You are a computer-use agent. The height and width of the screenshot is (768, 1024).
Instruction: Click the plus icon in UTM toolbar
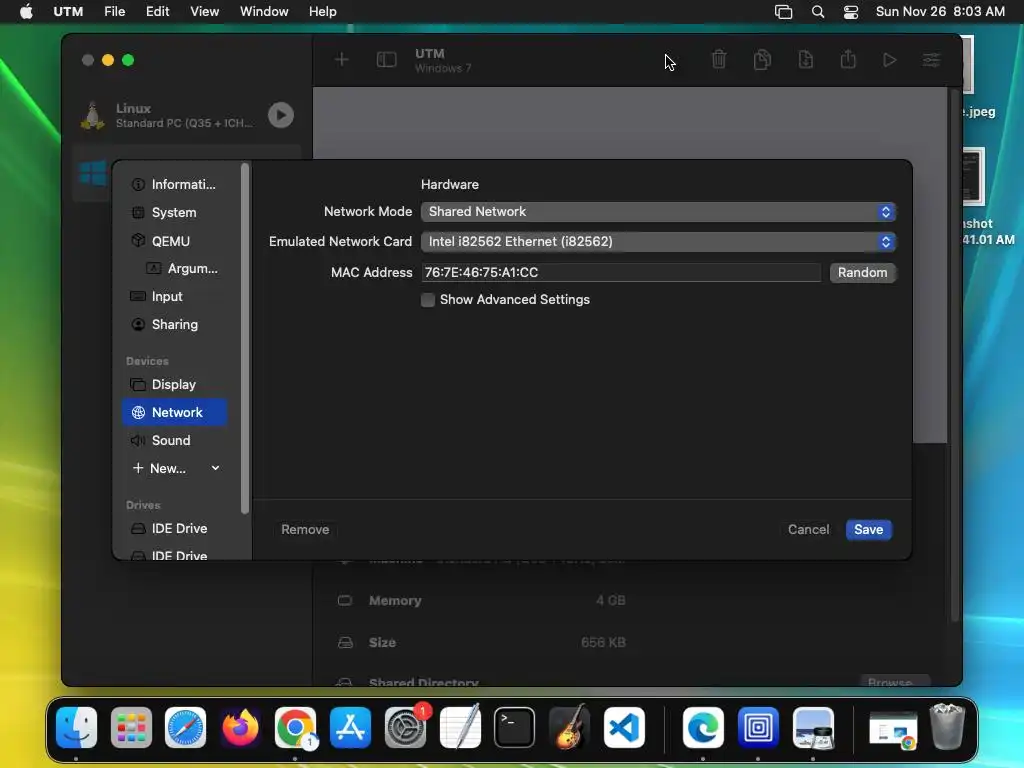tap(342, 60)
